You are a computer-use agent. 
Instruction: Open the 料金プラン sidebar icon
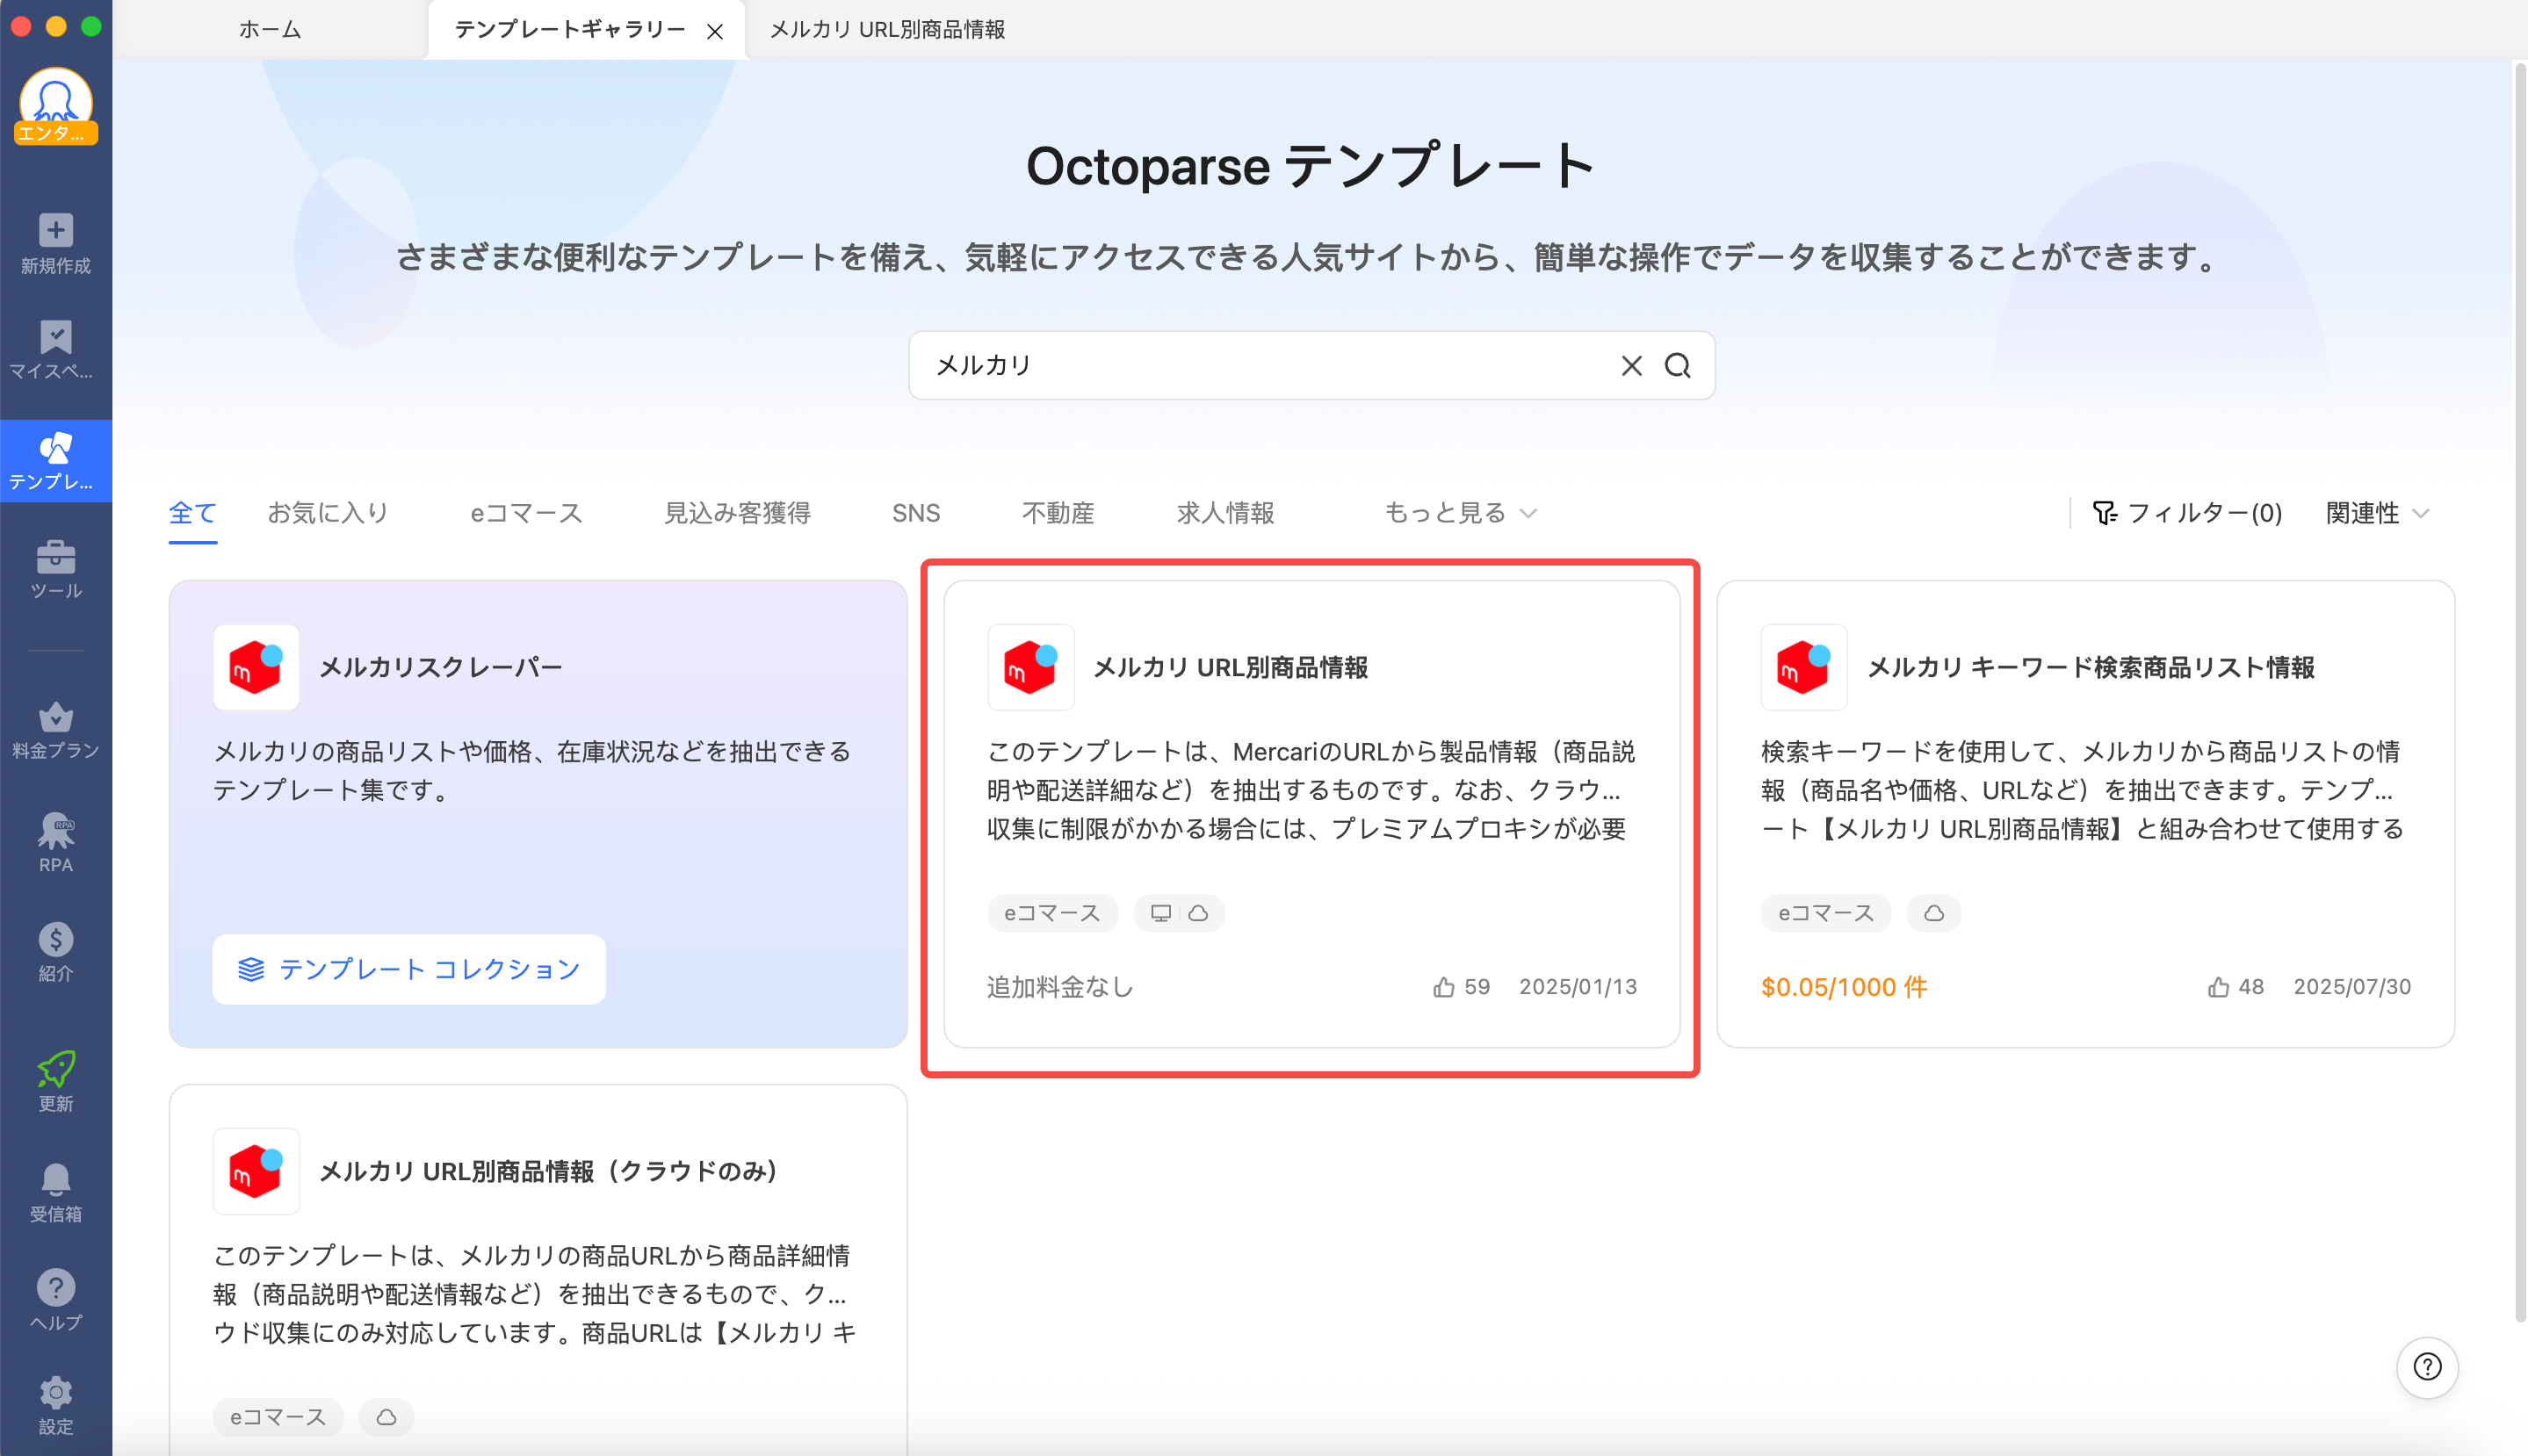(55, 730)
